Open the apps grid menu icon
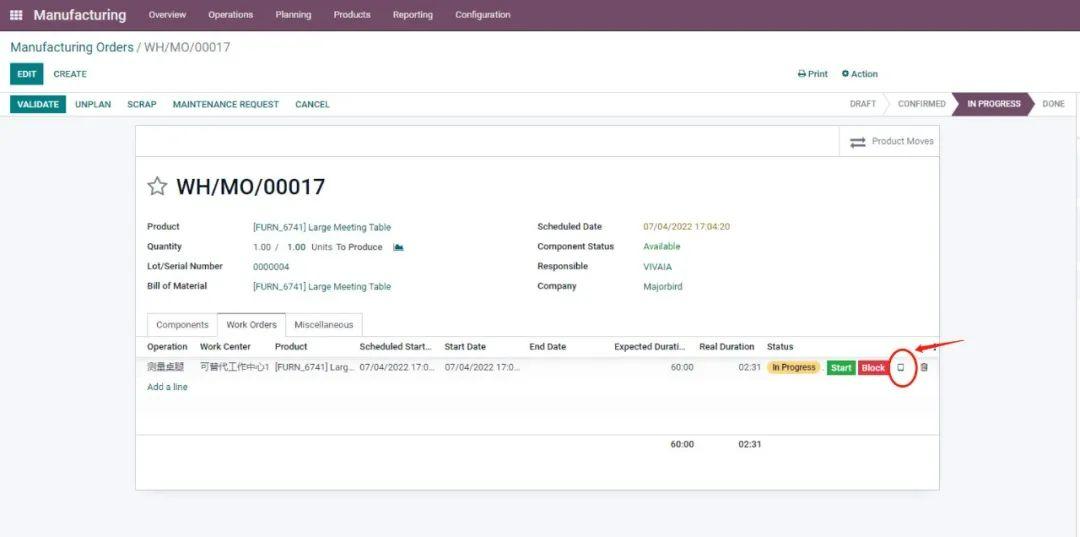This screenshot has width=1080, height=537. pyautogui.click(x=16, y=15)
